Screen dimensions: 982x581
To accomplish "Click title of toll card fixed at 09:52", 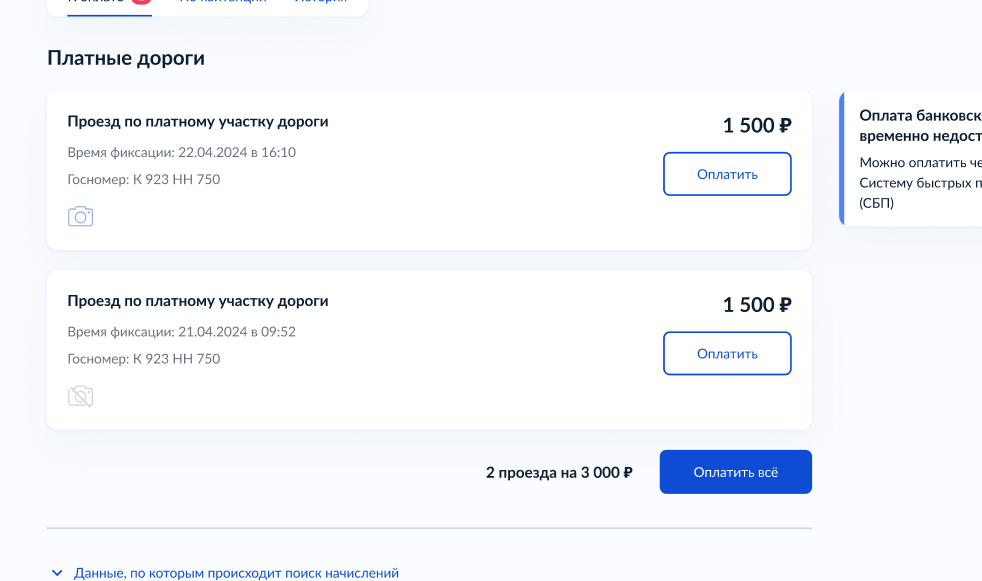I will pyautogui.click(x=198, y=301).
